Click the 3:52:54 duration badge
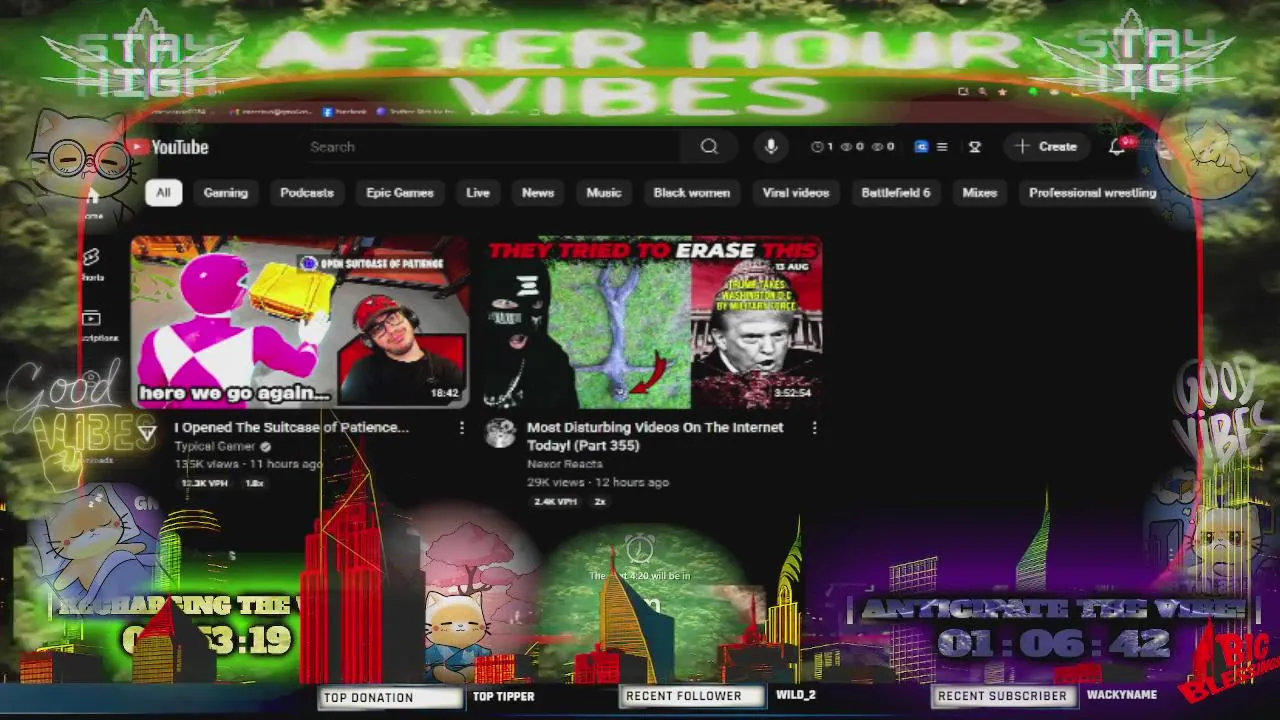The height and width of the screenshot is (720, 1280). coord(792,394)
